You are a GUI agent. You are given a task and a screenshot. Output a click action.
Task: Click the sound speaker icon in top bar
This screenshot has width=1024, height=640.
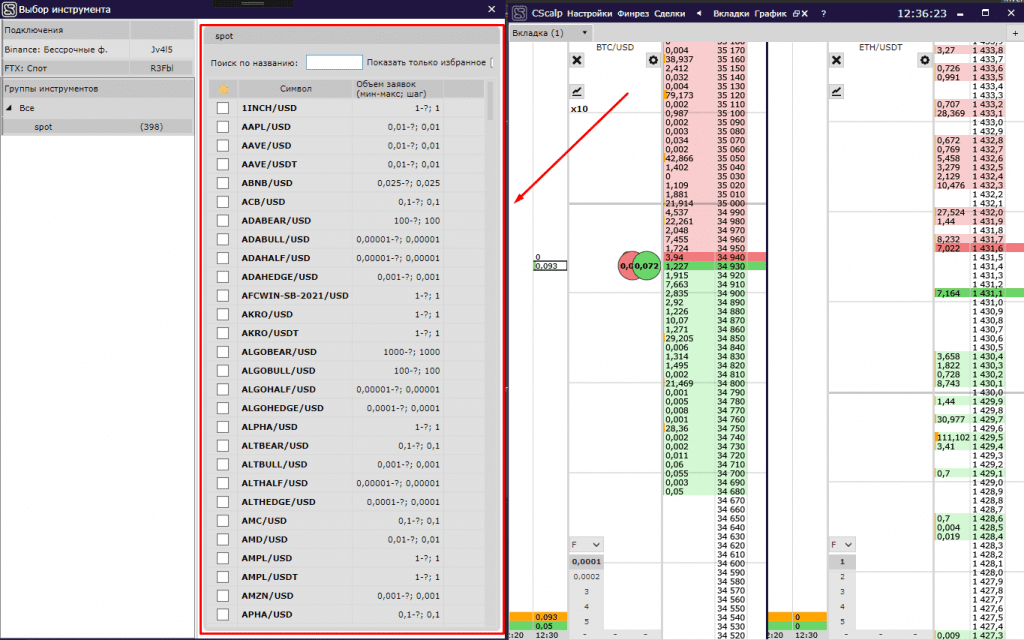(x=698, y=14)
